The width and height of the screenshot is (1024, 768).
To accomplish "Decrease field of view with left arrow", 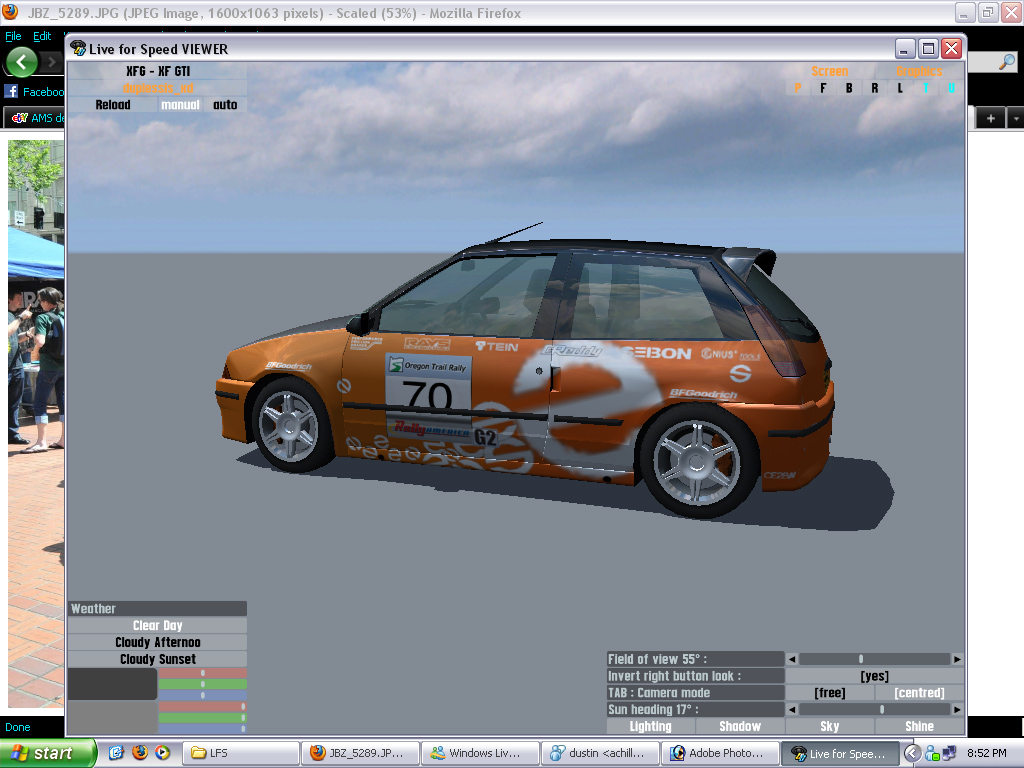I will pos(792,660).
